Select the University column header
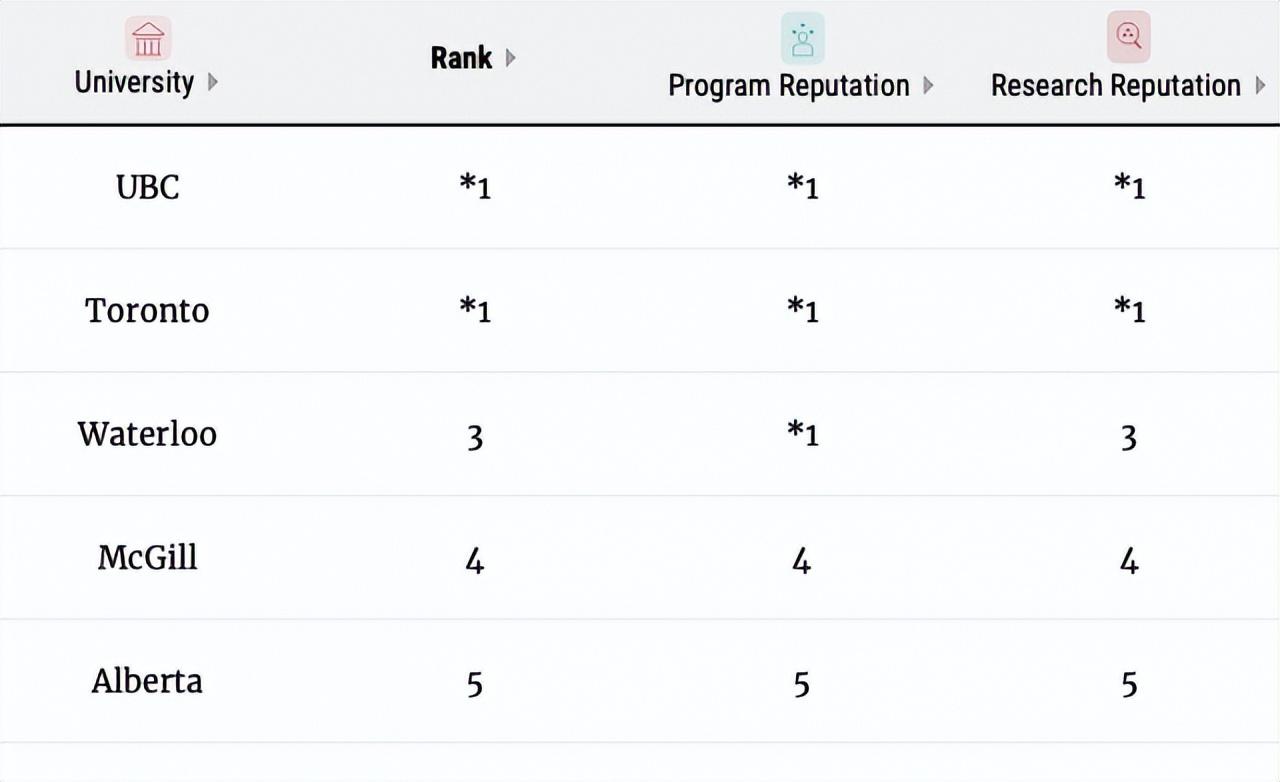1280x782 pixels. pos(134,82)
